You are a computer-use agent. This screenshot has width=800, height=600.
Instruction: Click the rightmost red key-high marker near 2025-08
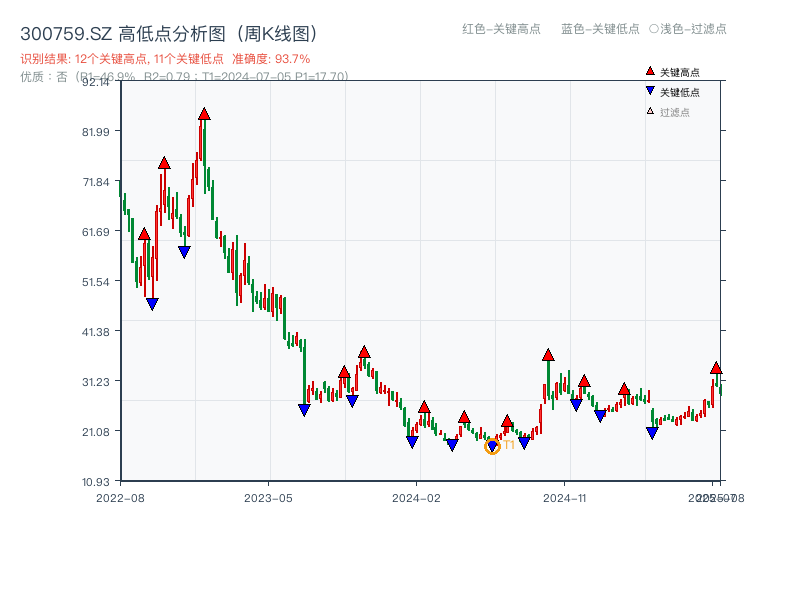click(716, 368)
